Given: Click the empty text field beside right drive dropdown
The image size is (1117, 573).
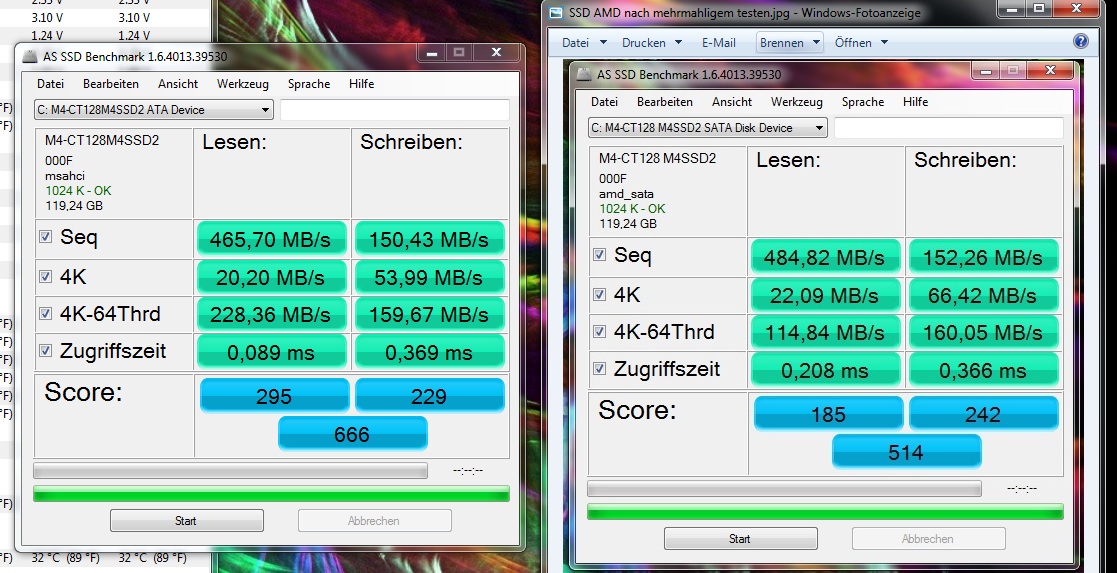Looking at the screenshot, I should [949, 128].
